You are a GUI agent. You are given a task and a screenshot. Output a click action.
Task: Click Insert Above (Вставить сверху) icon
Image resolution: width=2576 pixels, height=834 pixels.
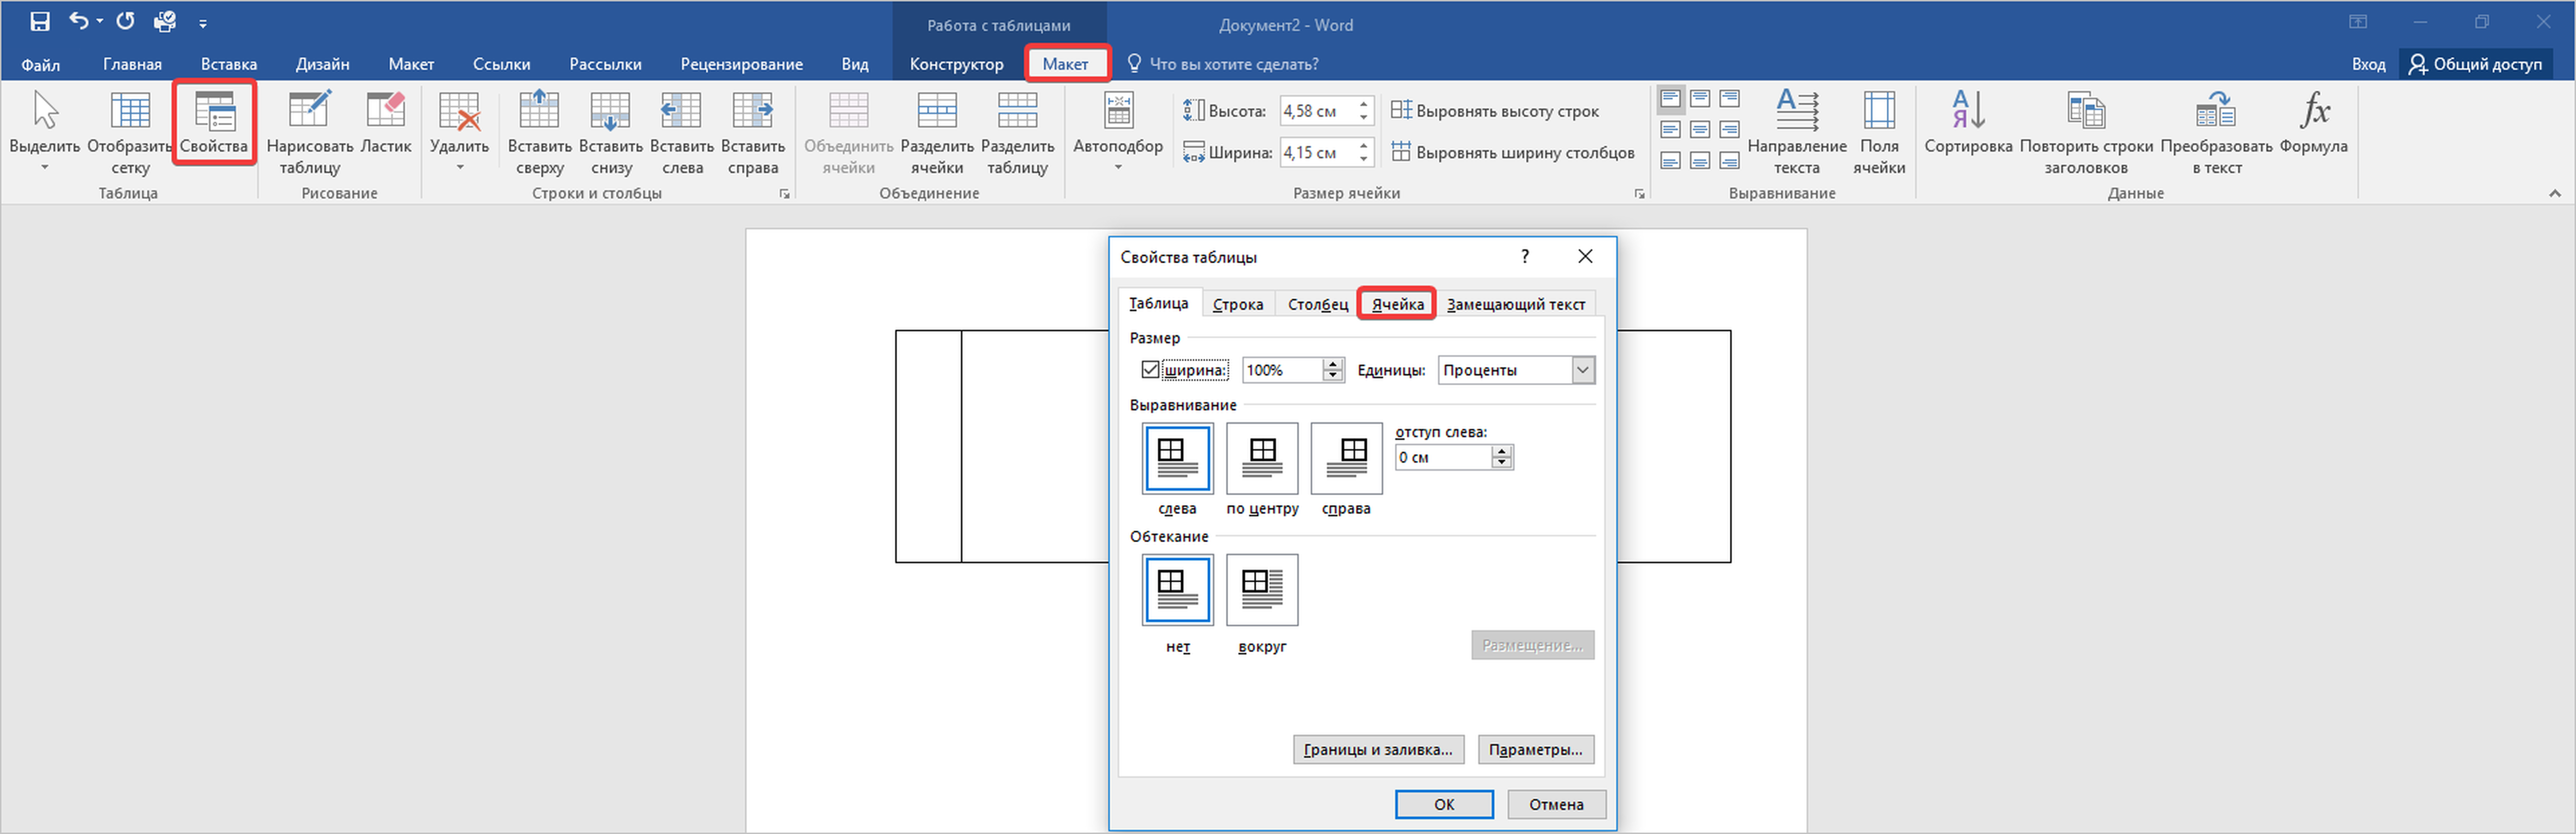tap(539, 111)
